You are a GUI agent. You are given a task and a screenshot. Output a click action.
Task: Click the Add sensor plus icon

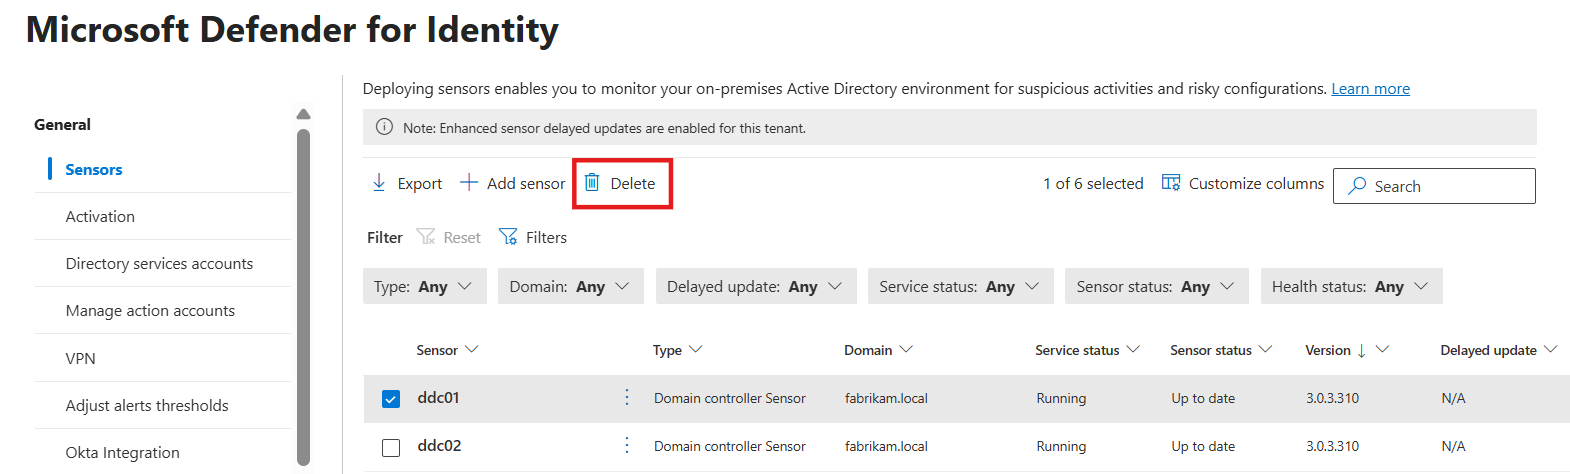click(469, 183)
